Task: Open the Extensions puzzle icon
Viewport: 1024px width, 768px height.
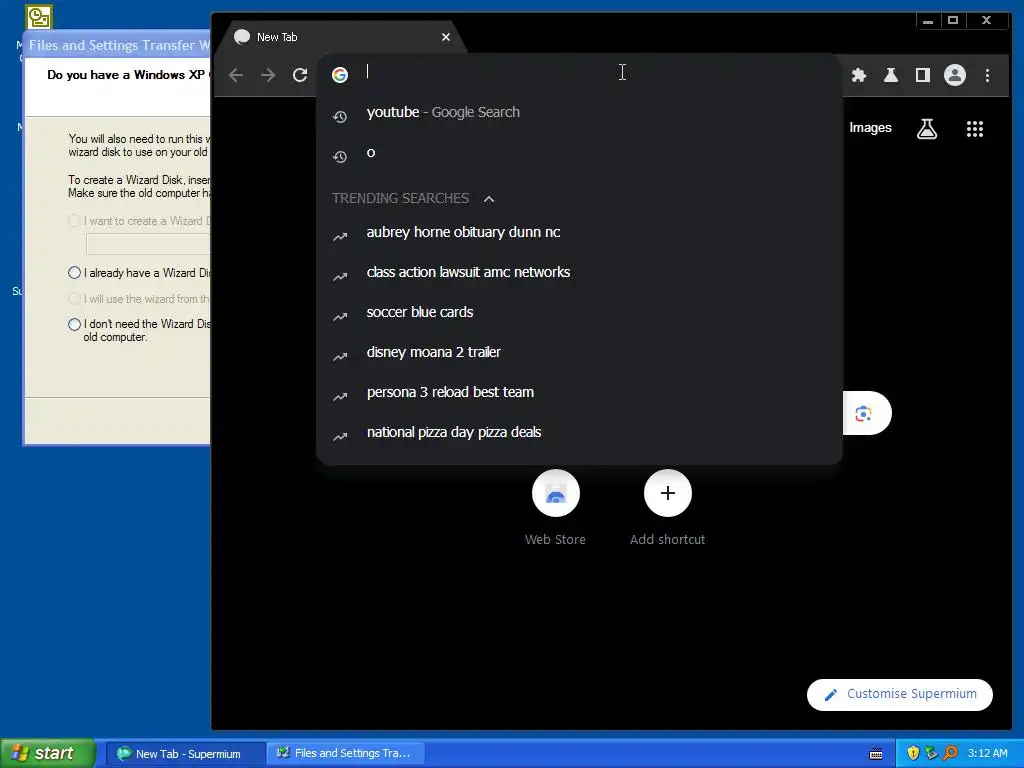Action: [x=859, y=75]
